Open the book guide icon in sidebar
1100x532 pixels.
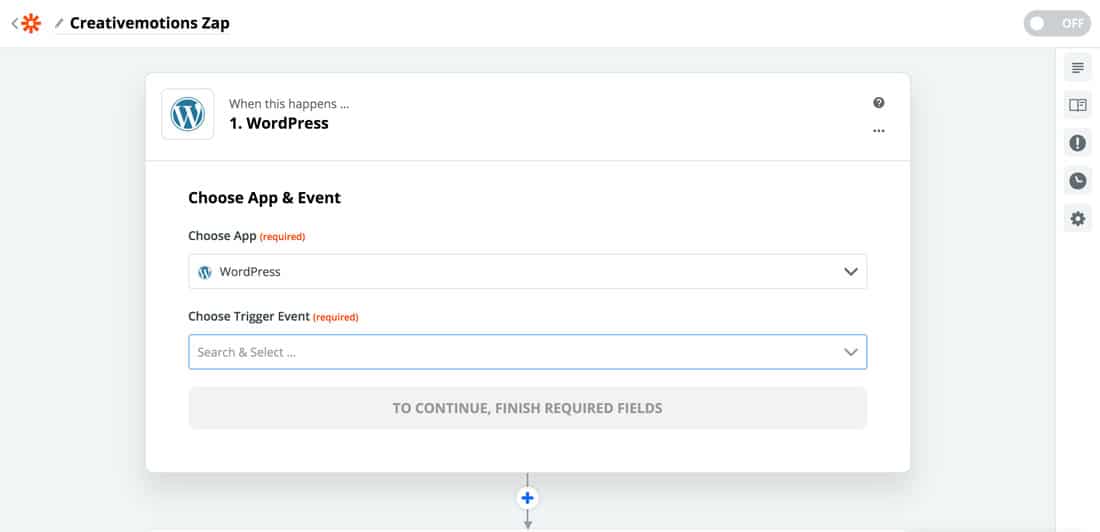pos(1078,105)
